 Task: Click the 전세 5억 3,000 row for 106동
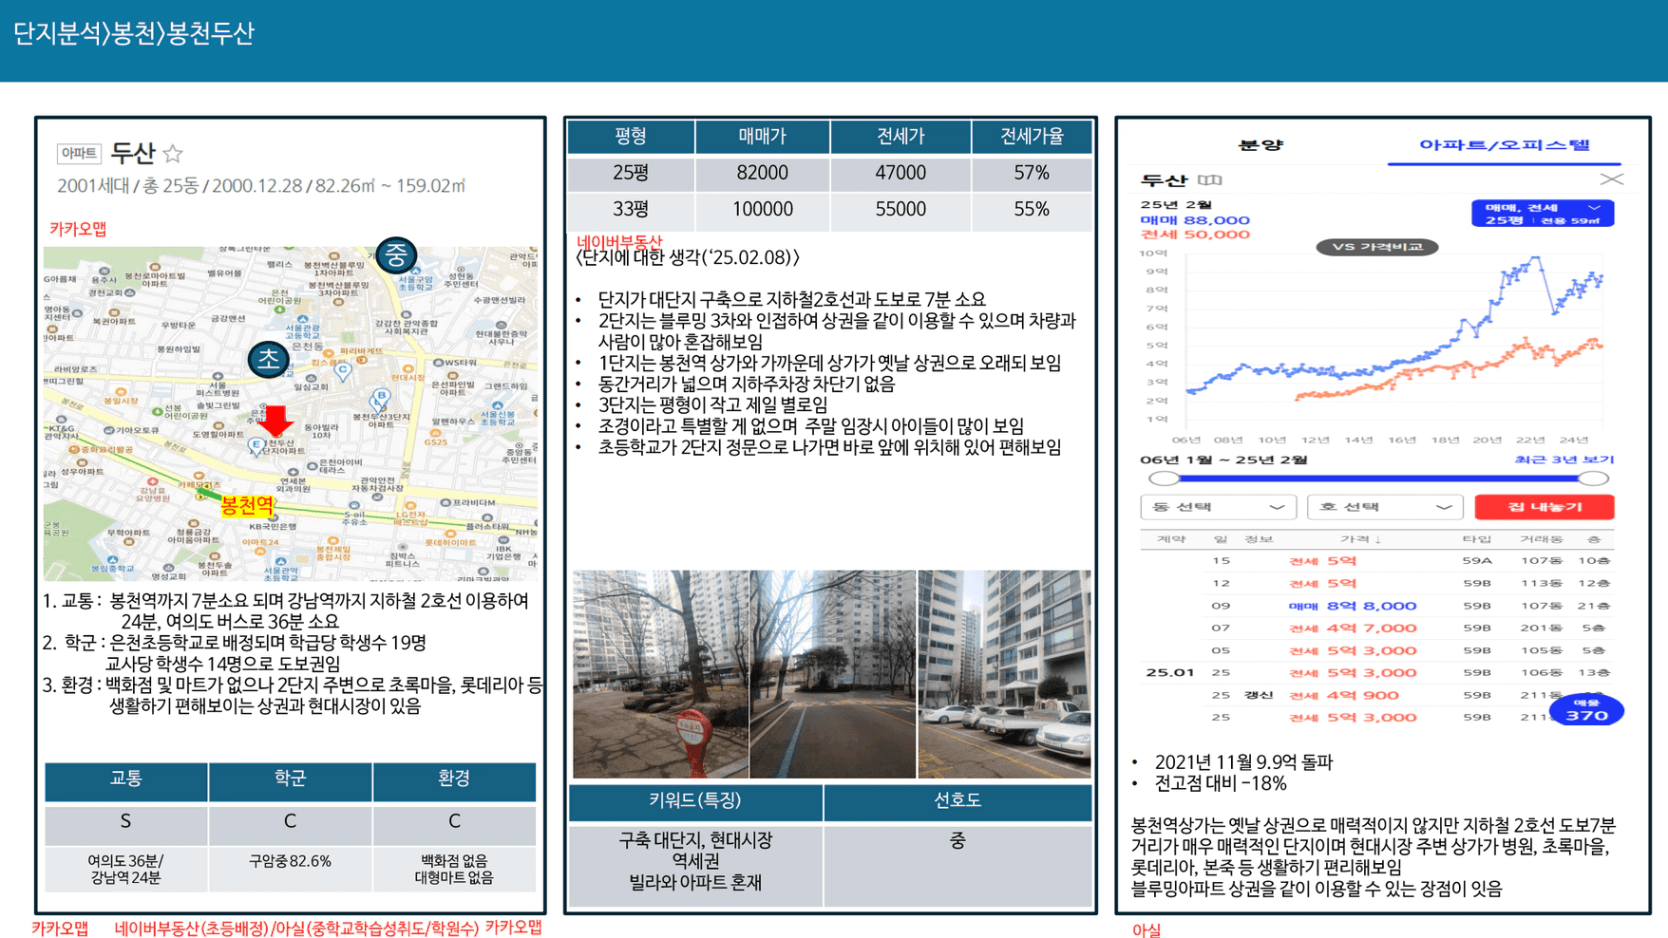point(1377,673)
